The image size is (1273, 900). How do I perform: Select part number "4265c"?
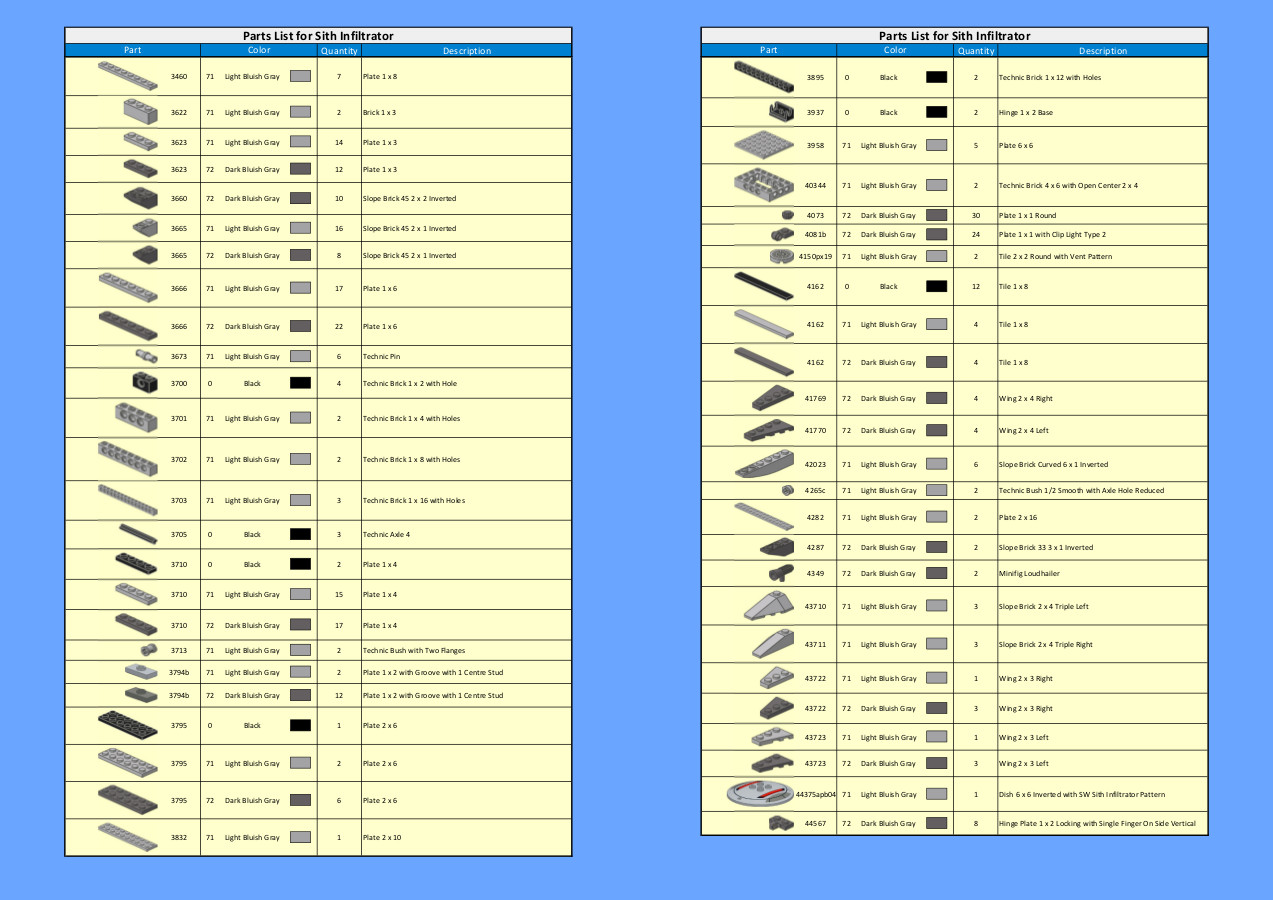(816, 490)
